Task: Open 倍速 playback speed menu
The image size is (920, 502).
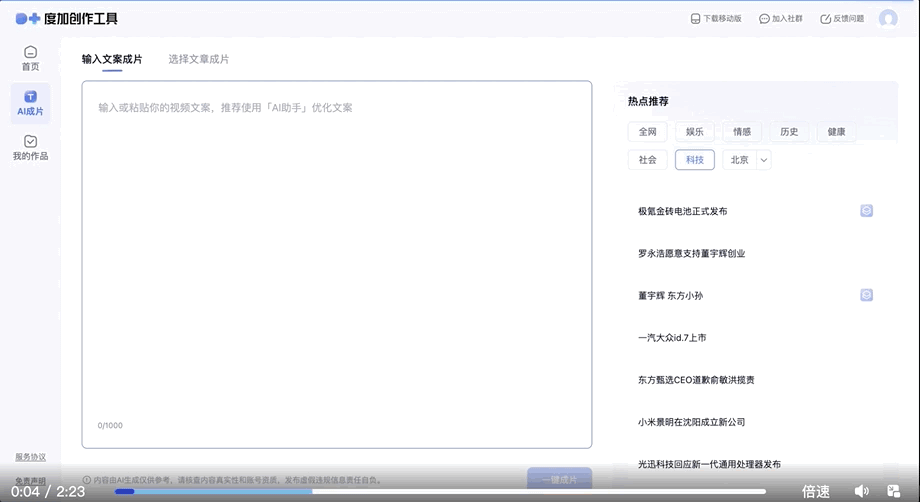Action: pyautogui.click(x=816, y=491)
